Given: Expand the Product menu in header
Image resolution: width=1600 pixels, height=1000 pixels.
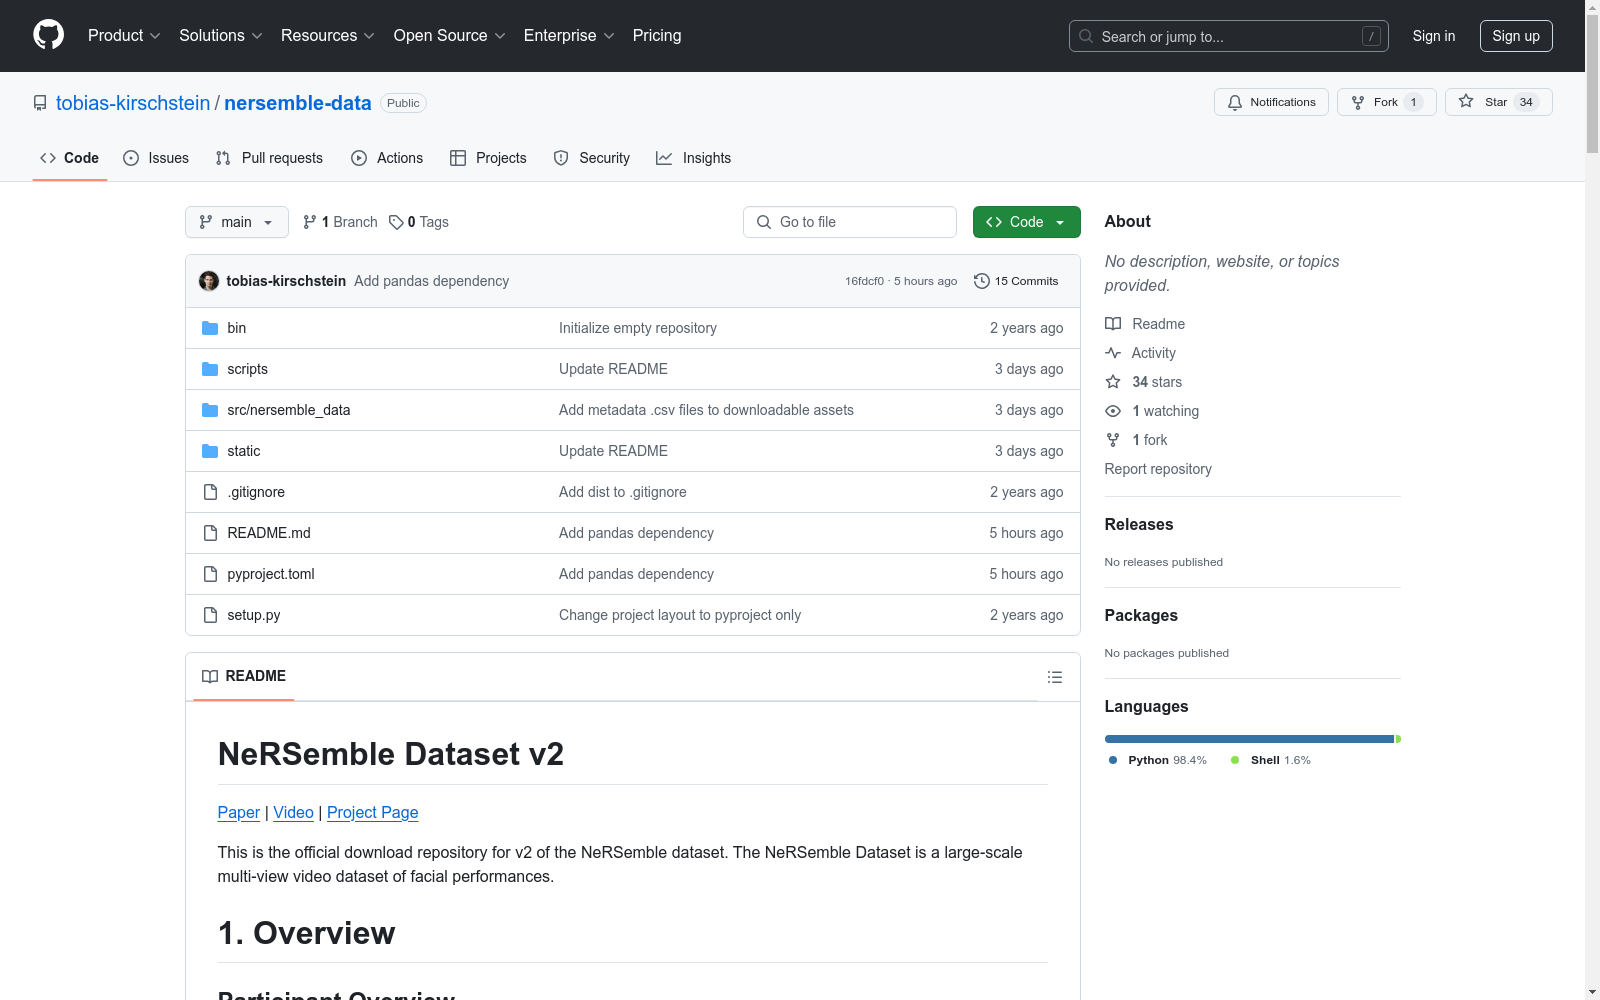Looking at the screenshot, I should point(124,35).
